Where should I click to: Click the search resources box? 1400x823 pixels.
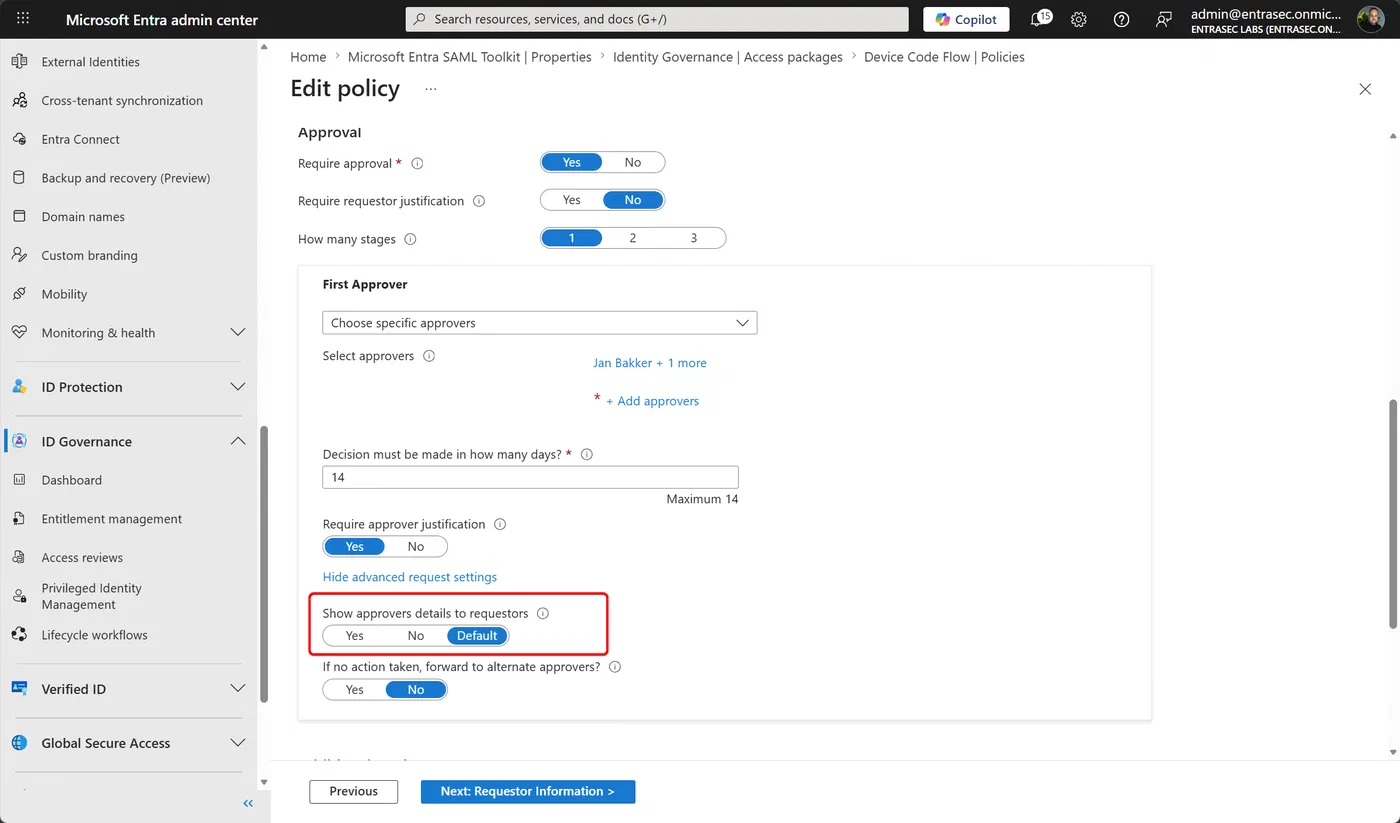pos(657,19)
